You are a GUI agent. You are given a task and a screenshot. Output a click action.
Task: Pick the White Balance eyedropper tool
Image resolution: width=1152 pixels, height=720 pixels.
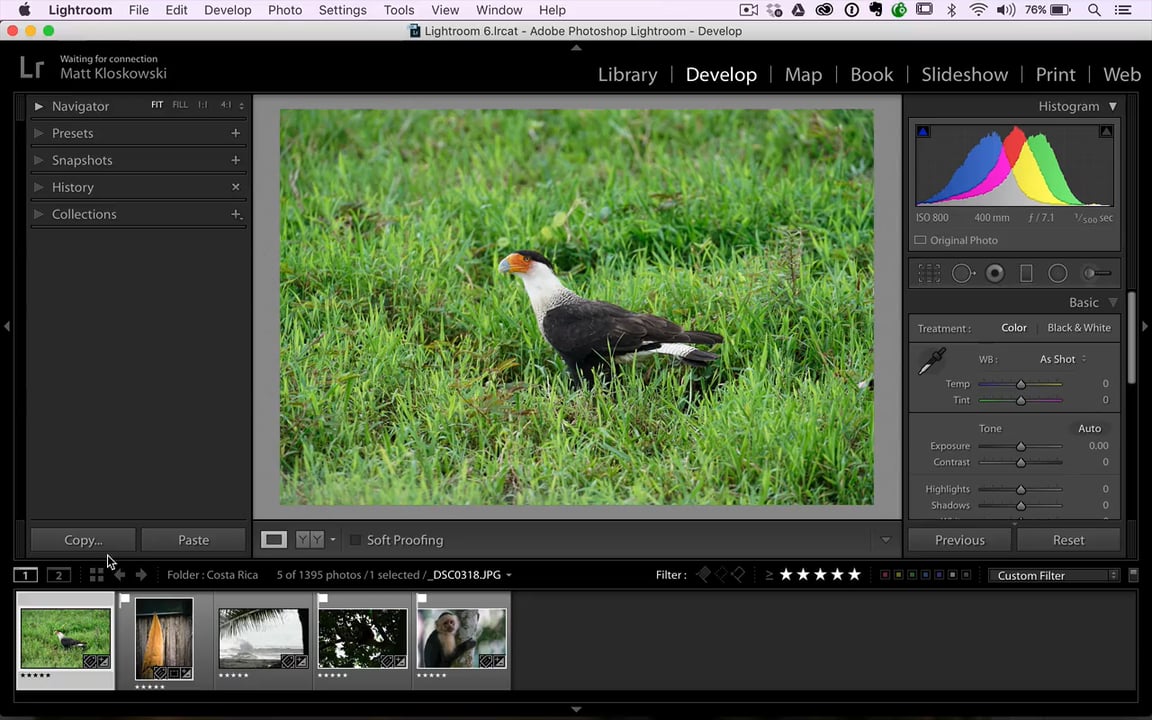pos(932,362)
